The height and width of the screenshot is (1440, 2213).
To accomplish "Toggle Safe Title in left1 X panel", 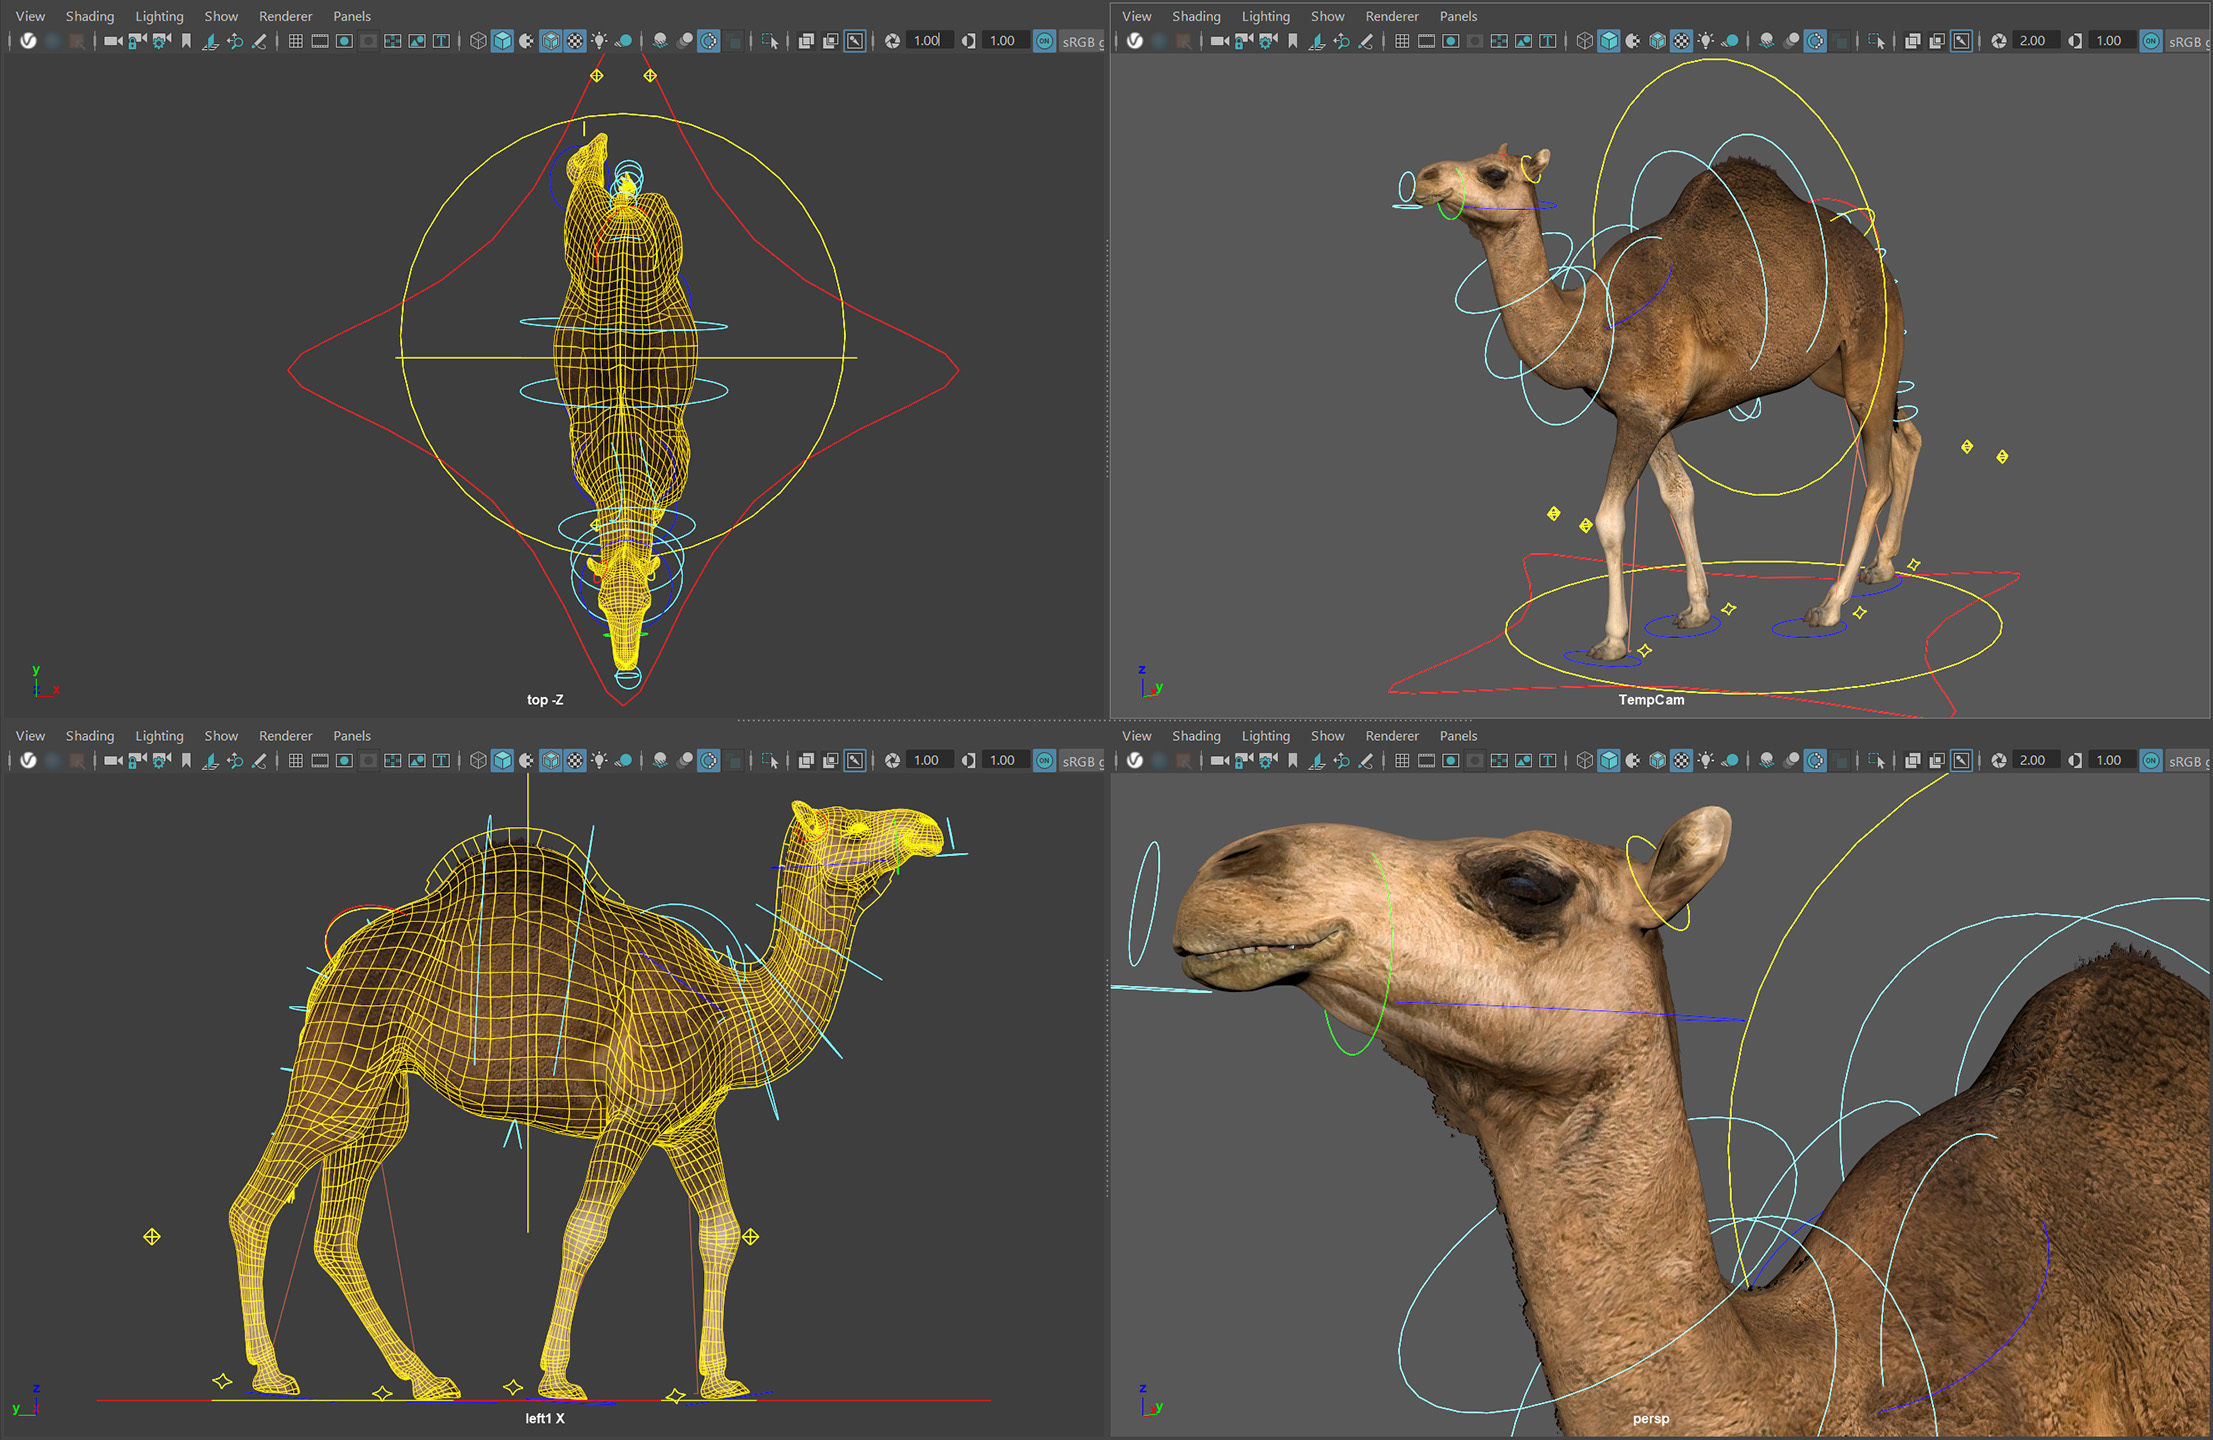I will (x=441, y=760).
